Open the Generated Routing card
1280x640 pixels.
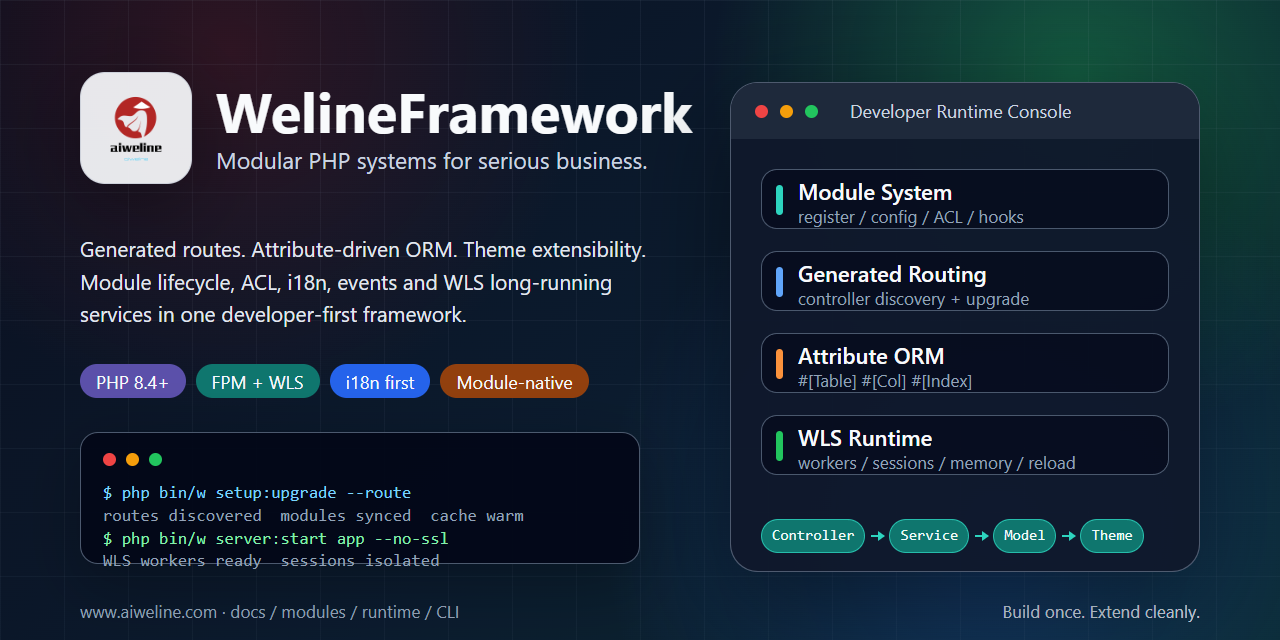click(965, 281)
